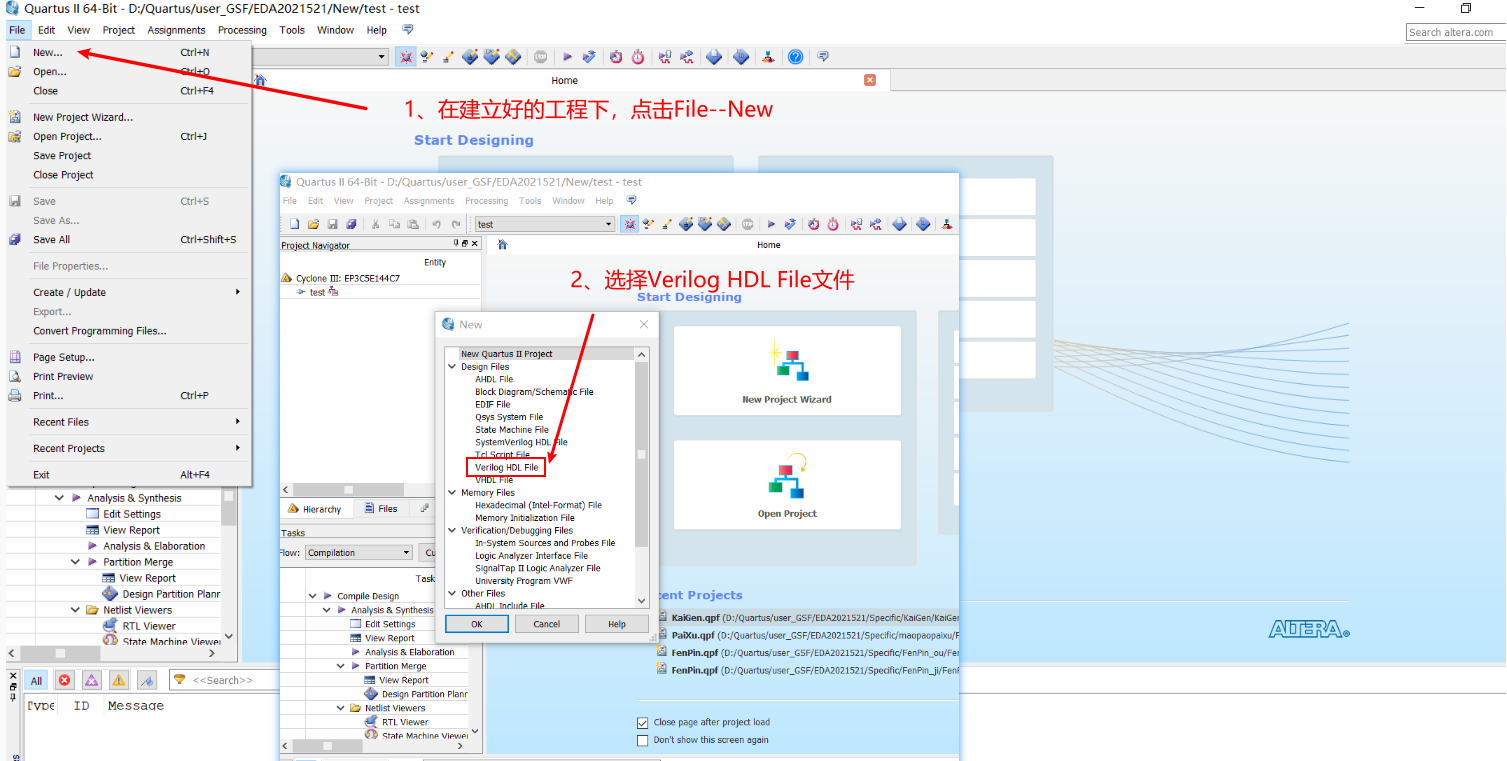The image size is (1507, 761).
Task: Open RTL Viewer in inner window Tasks panel
Action: (x=405, y=722)
